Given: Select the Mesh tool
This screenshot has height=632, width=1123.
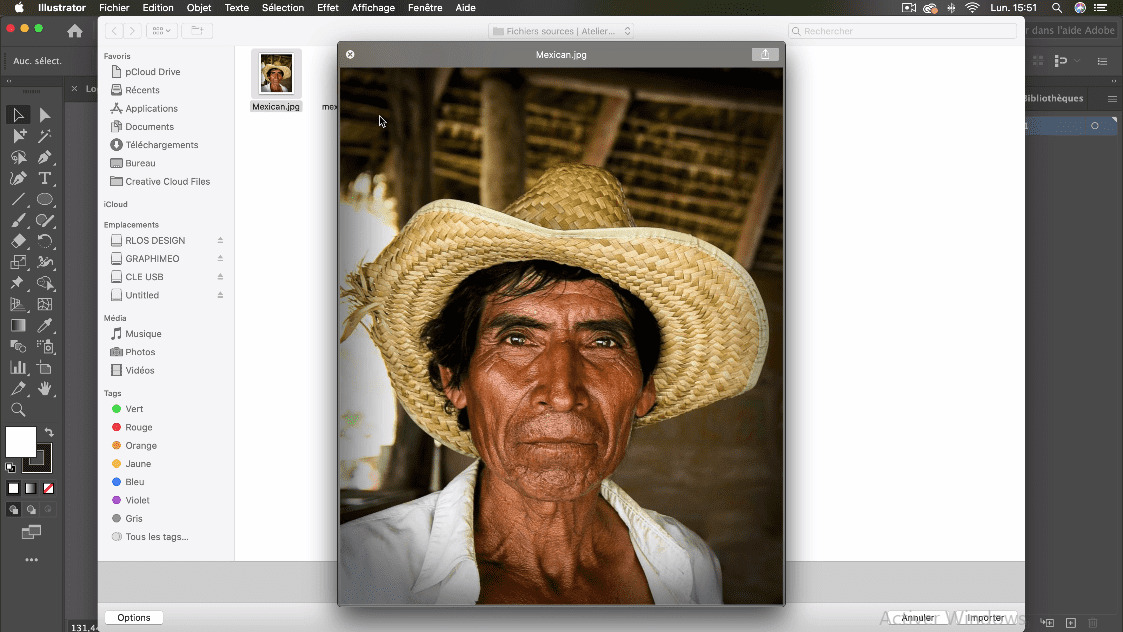Looking at the screenshot, I should [44, 305].
